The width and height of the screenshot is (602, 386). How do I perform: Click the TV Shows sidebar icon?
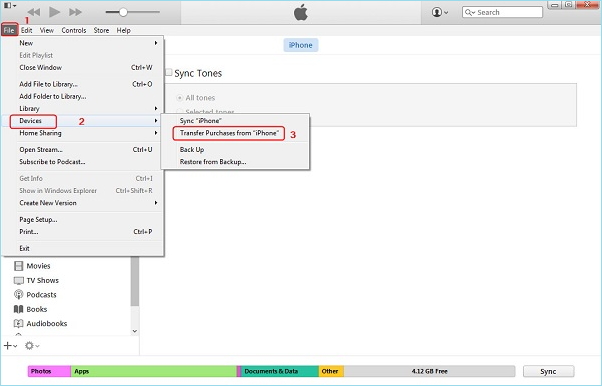(18, 280)
